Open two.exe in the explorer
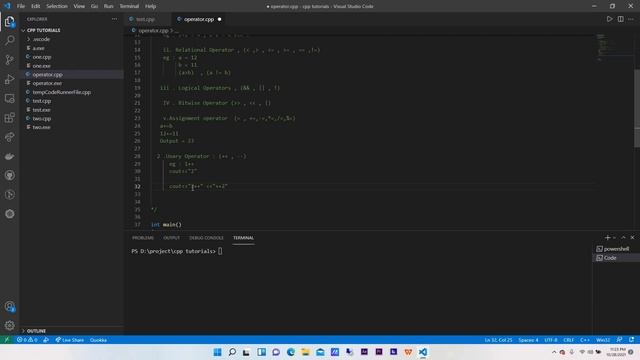 click(72, 127)
